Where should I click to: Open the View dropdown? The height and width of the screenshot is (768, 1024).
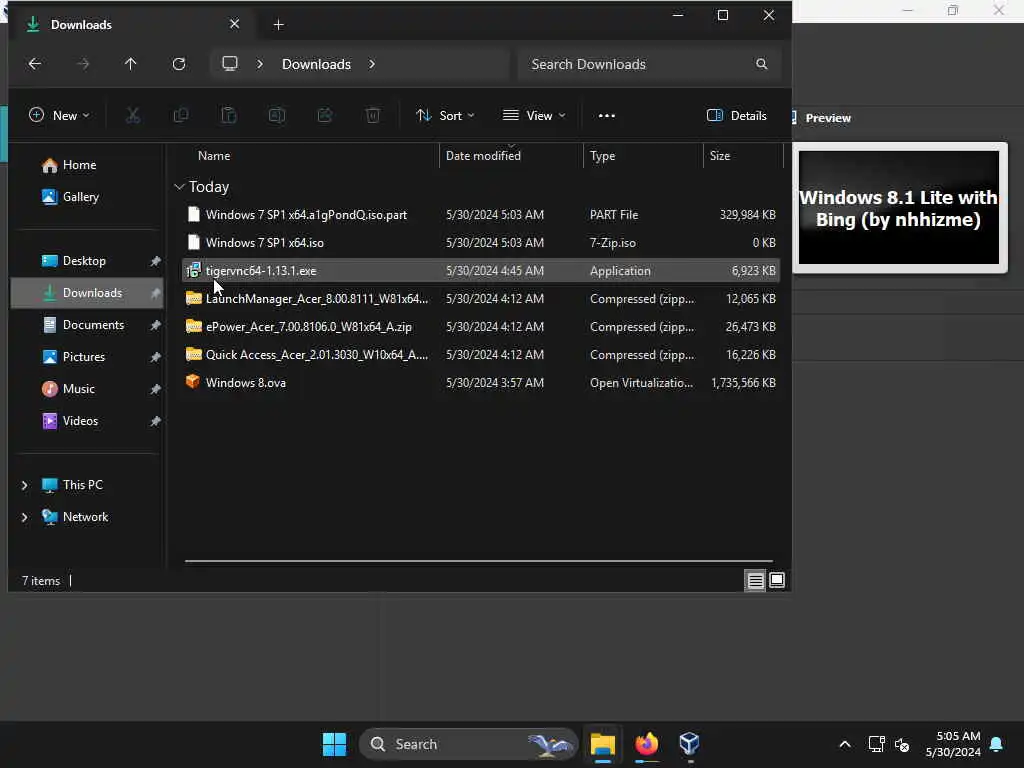click(x=534, y=116)
